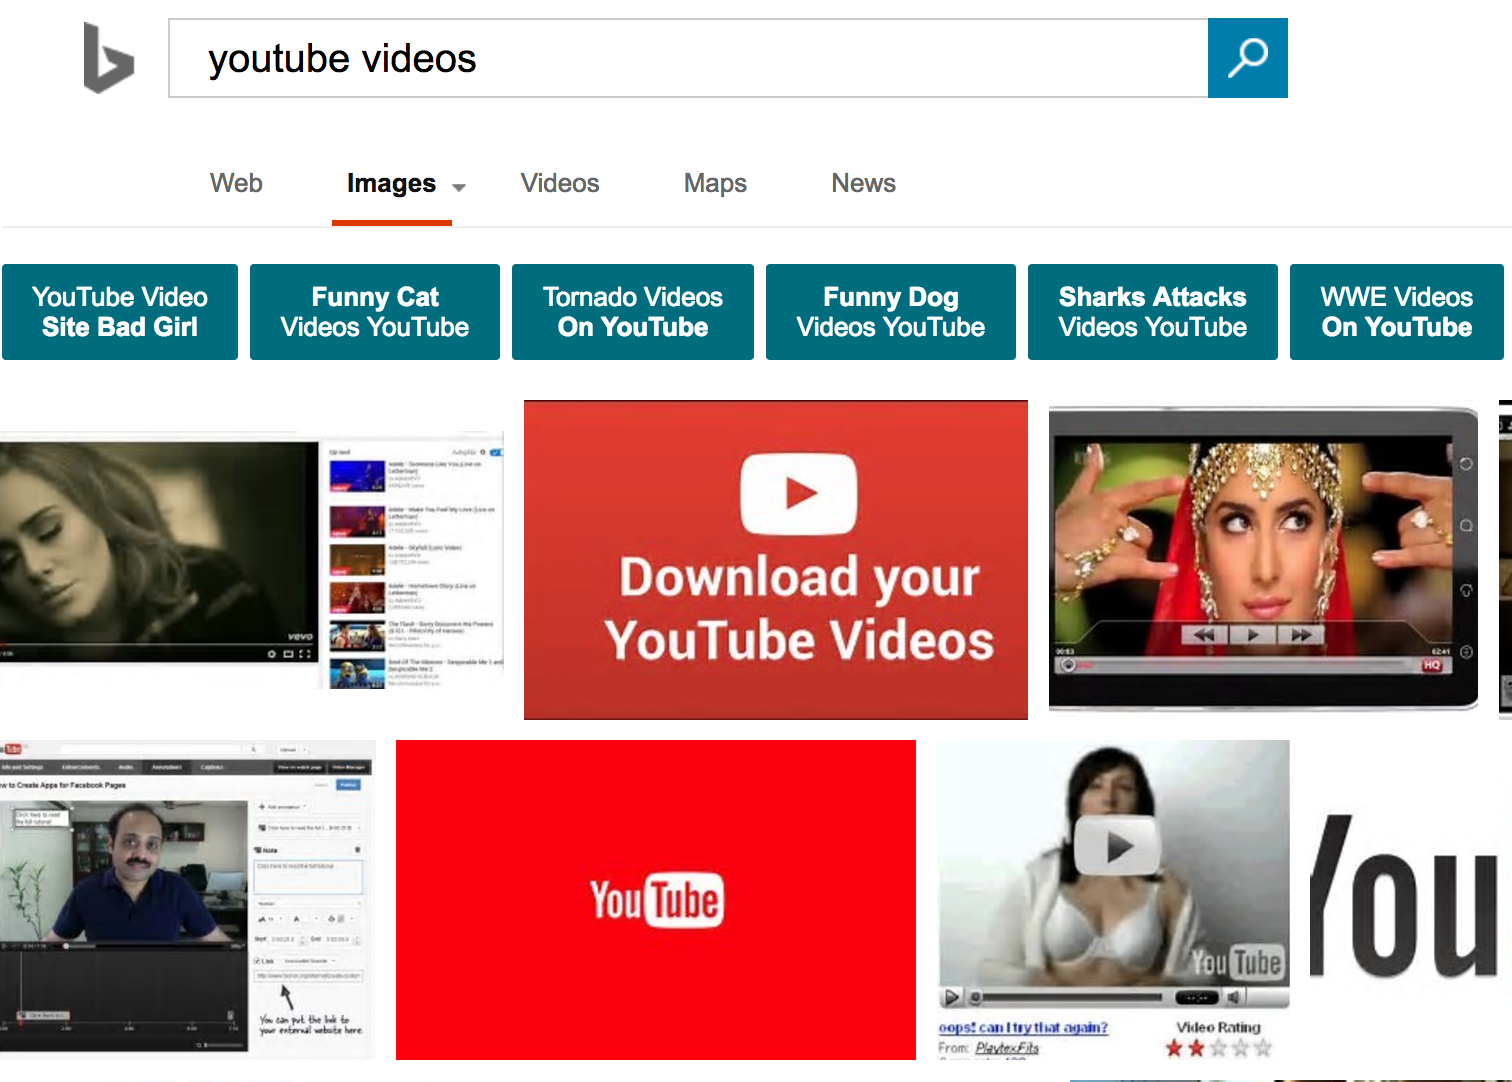Screen dimensions: 1512x1082
Task: Open the News tab
Action: click(x=863, y=183)
